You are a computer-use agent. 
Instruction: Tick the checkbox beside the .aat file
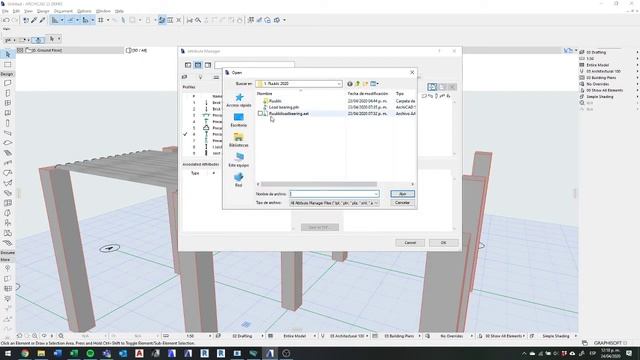260,113
